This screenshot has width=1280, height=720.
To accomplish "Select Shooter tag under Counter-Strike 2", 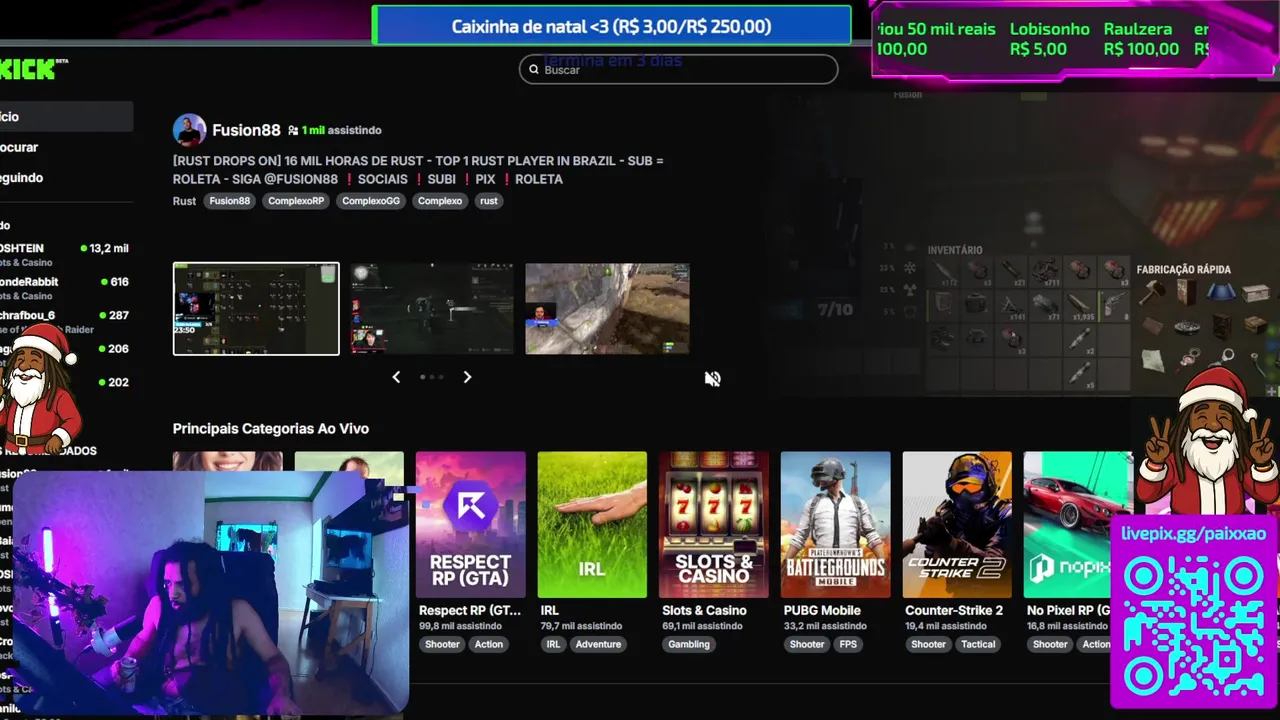I will (x=928, y=644).
